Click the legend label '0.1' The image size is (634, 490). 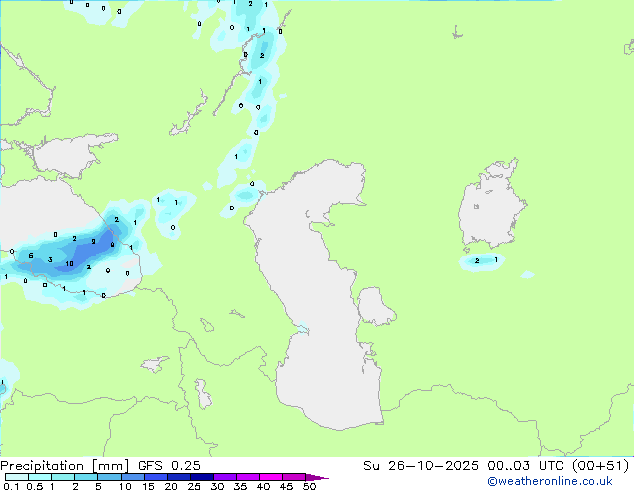click(12, 486)
